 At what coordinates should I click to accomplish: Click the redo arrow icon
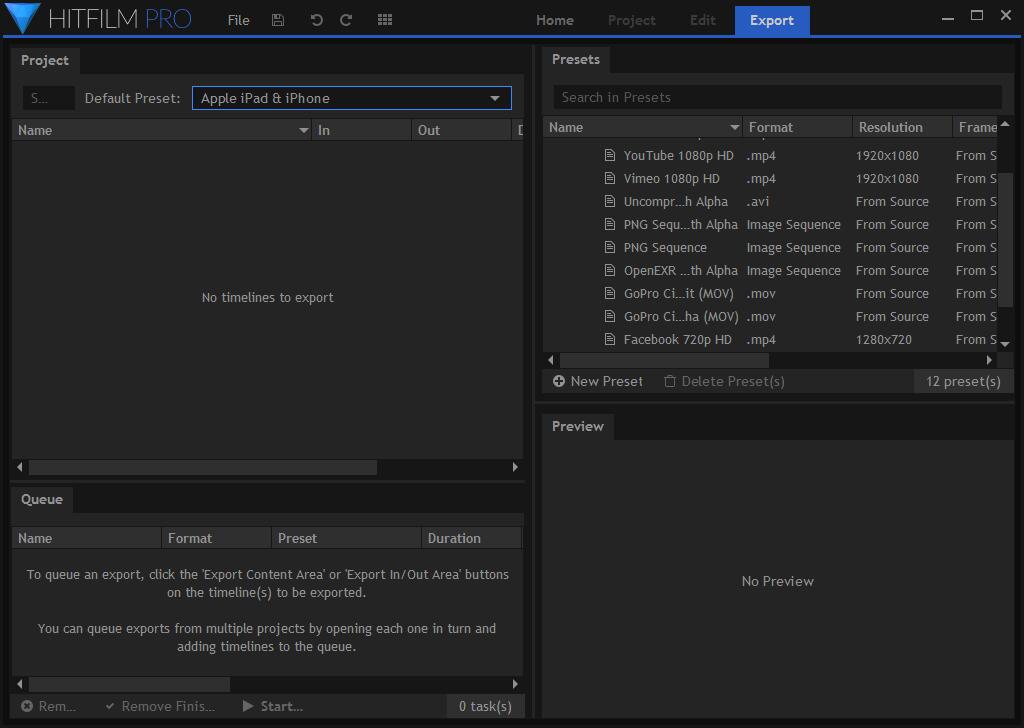point(346,20)
